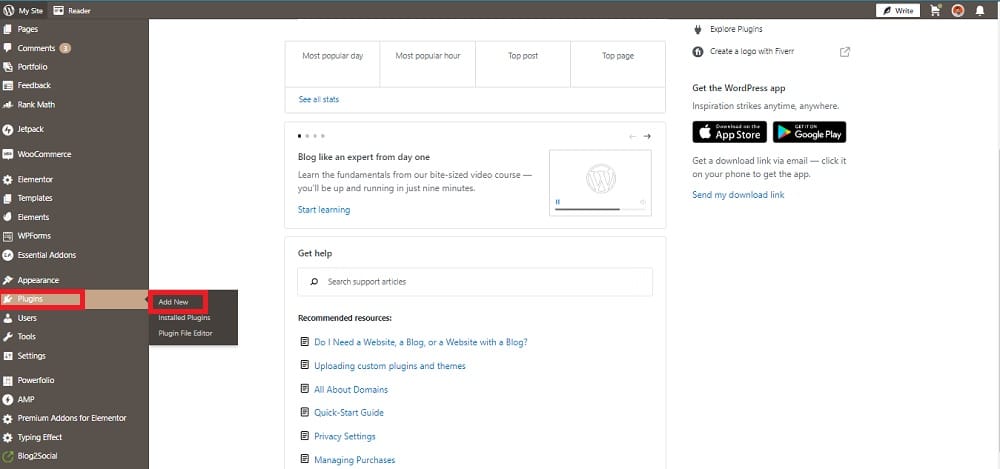Viewport: 1000px width, 469px height.
Task: Open Quick-Start Guide article
Action: 349,413
